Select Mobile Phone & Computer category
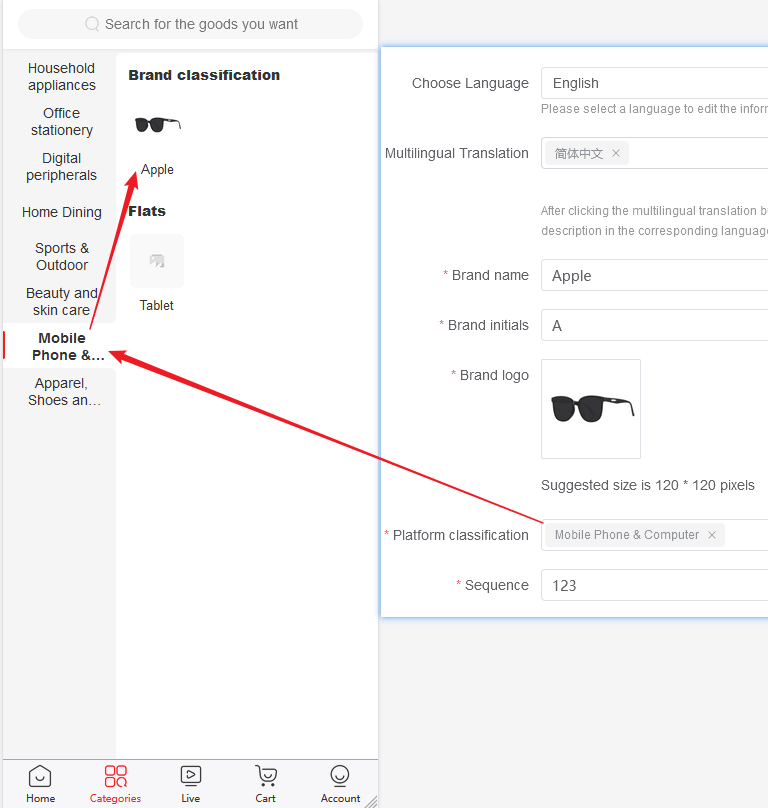This screenshot has height=808, width=768. pos(60,346)
